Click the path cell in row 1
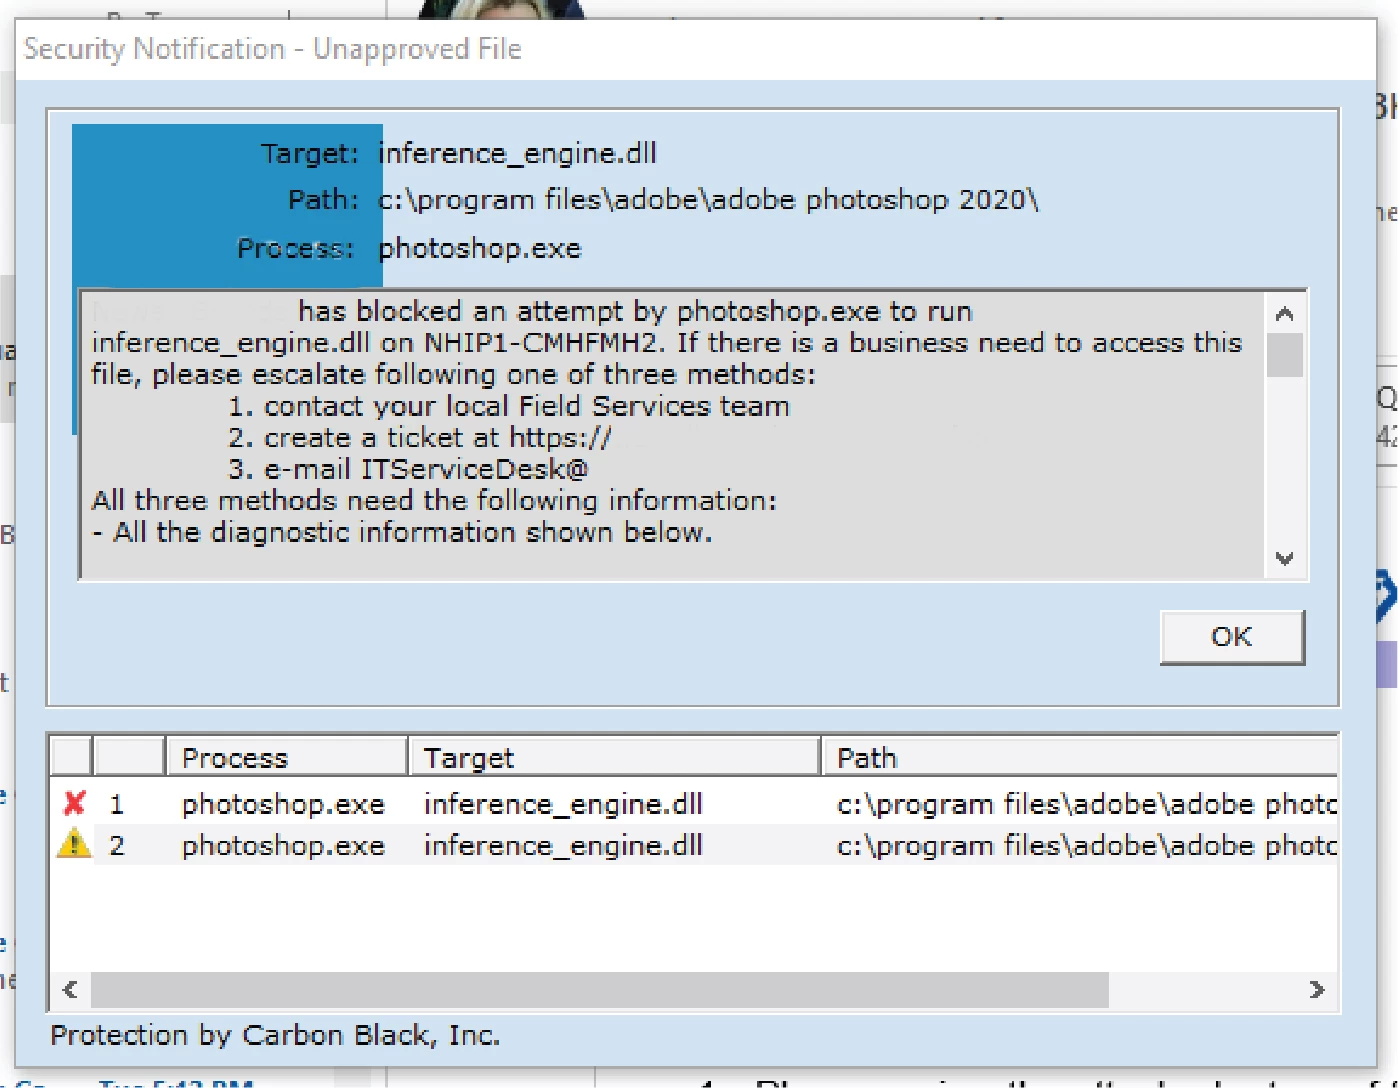The height and width of the screenshot is (1088, 1398). [1087, 804]
